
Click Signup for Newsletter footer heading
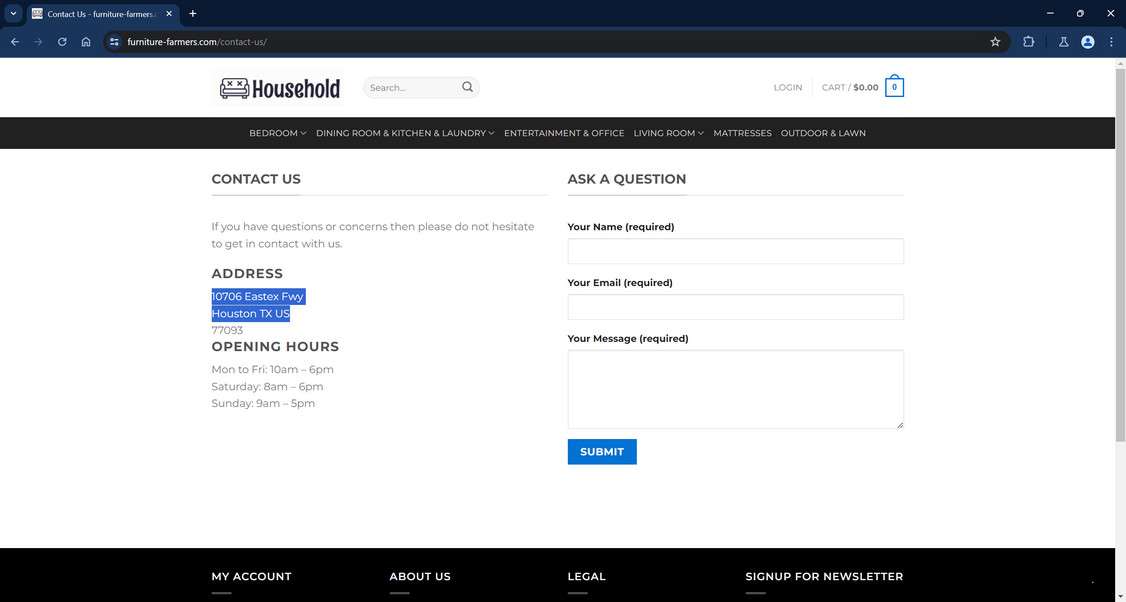click(824, 576)
